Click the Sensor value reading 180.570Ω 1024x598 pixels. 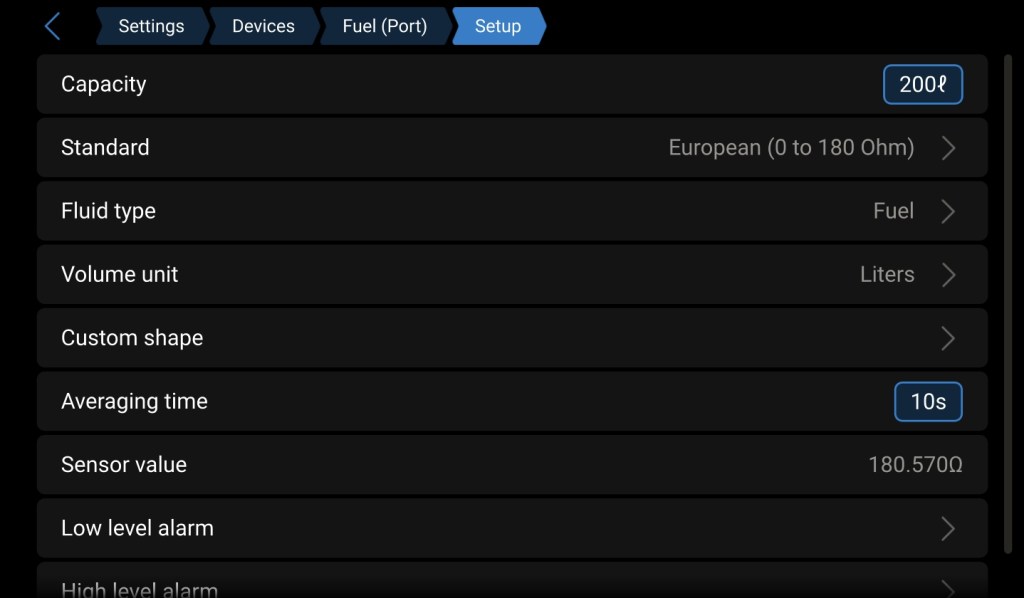(915, 465)
